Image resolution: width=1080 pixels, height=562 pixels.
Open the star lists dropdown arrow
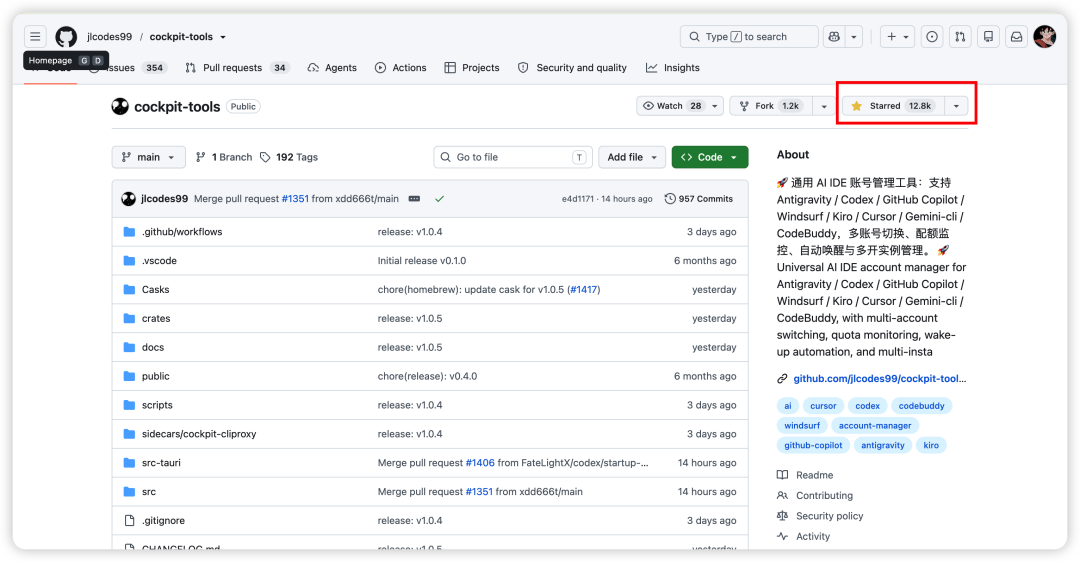click(956, 106)
